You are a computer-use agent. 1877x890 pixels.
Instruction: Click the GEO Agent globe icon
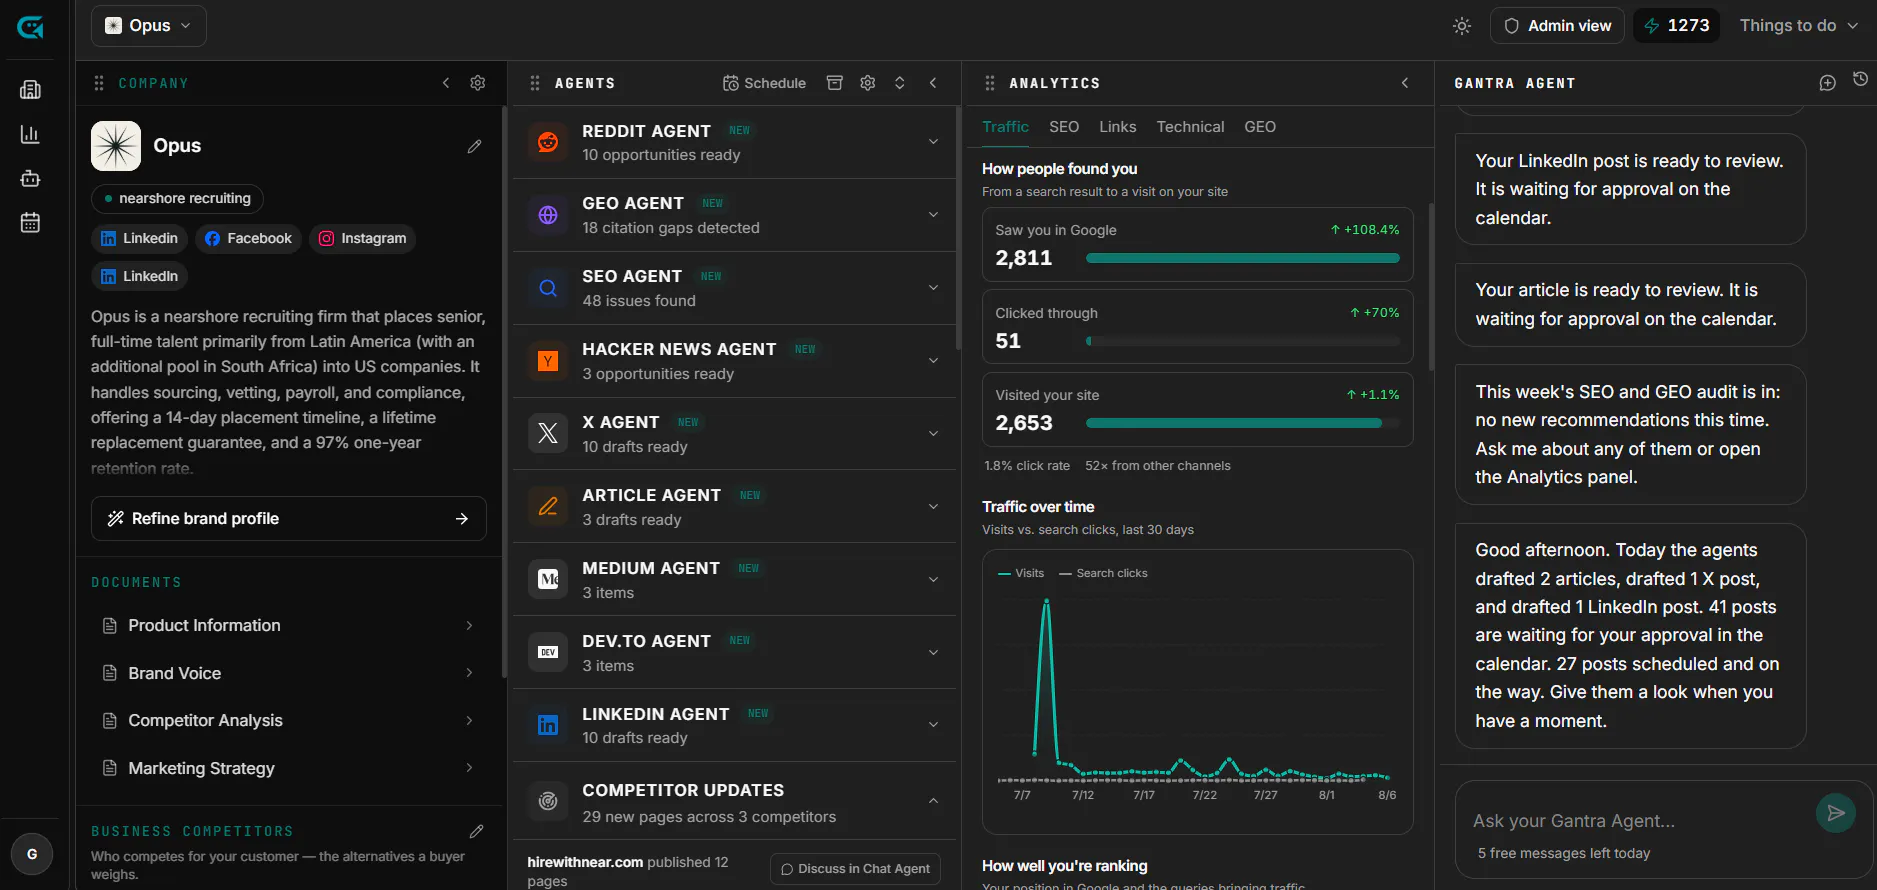click(548, 215)
